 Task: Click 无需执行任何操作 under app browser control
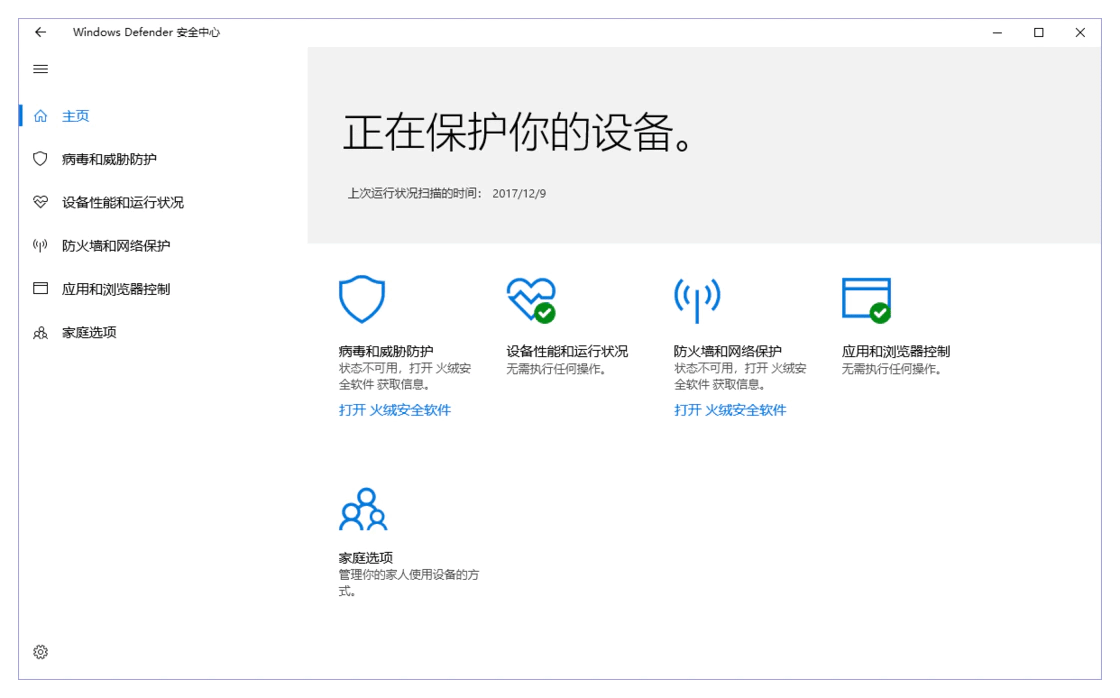(x=891, y=369)
